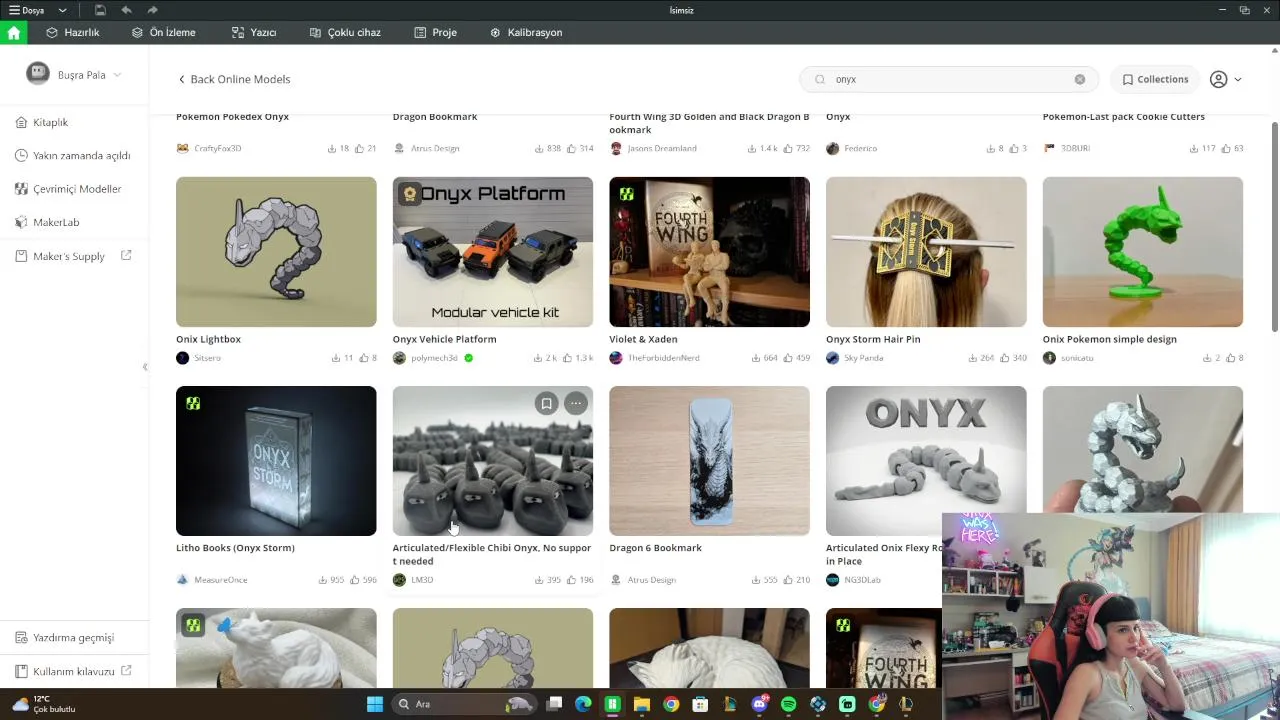Image resolution: width=1280 pixels, height=720 pixels.
Task: Click the redo arrow icon
Action: [x=152, y=10]
